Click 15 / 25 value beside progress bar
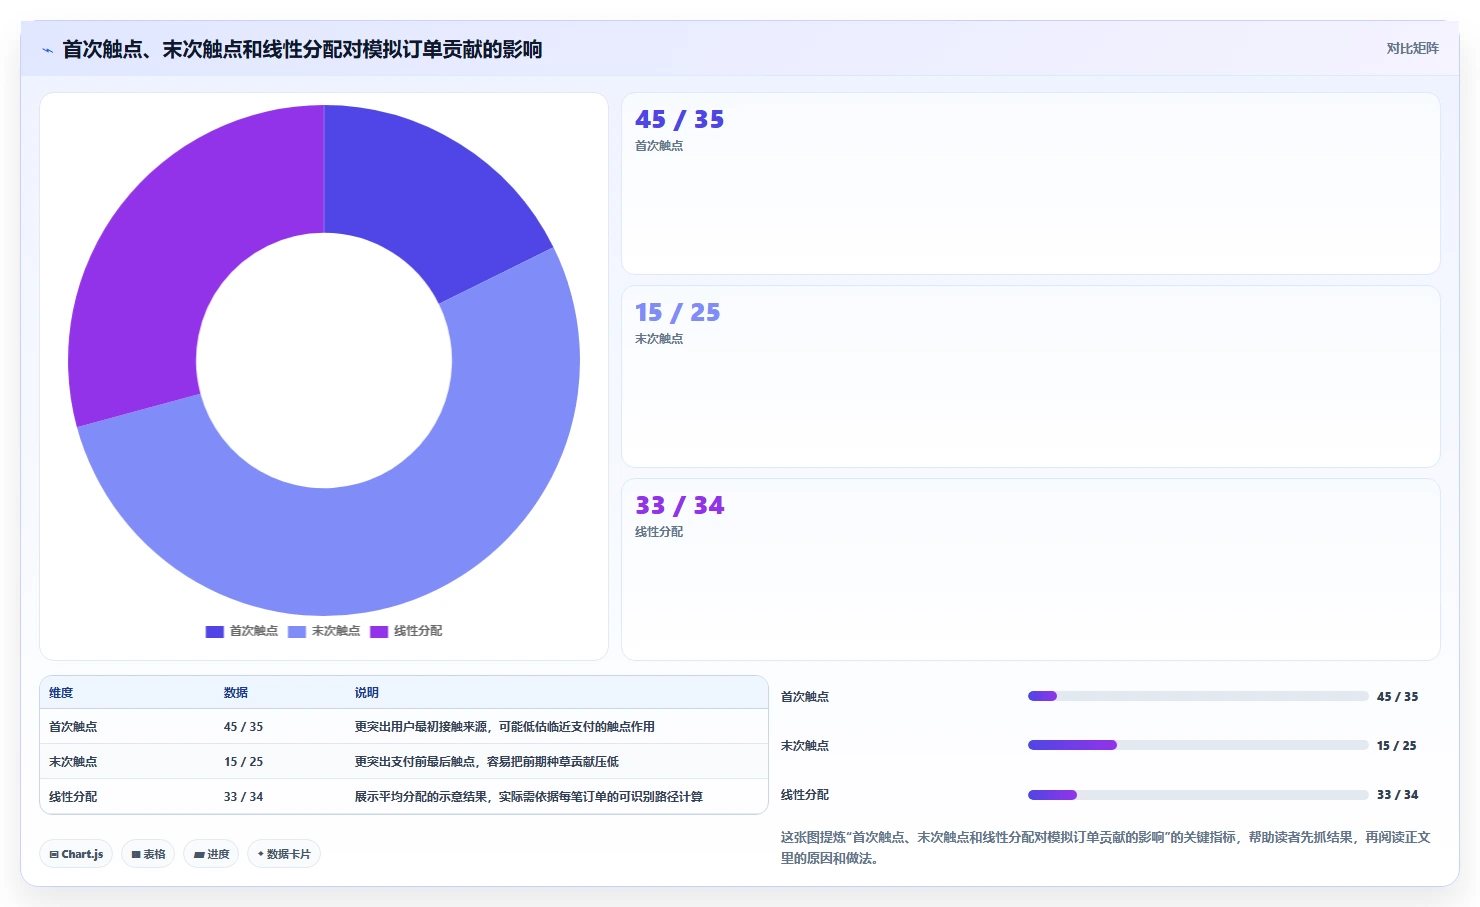This screenshot has height=907, width=1480. point(1397,746)
